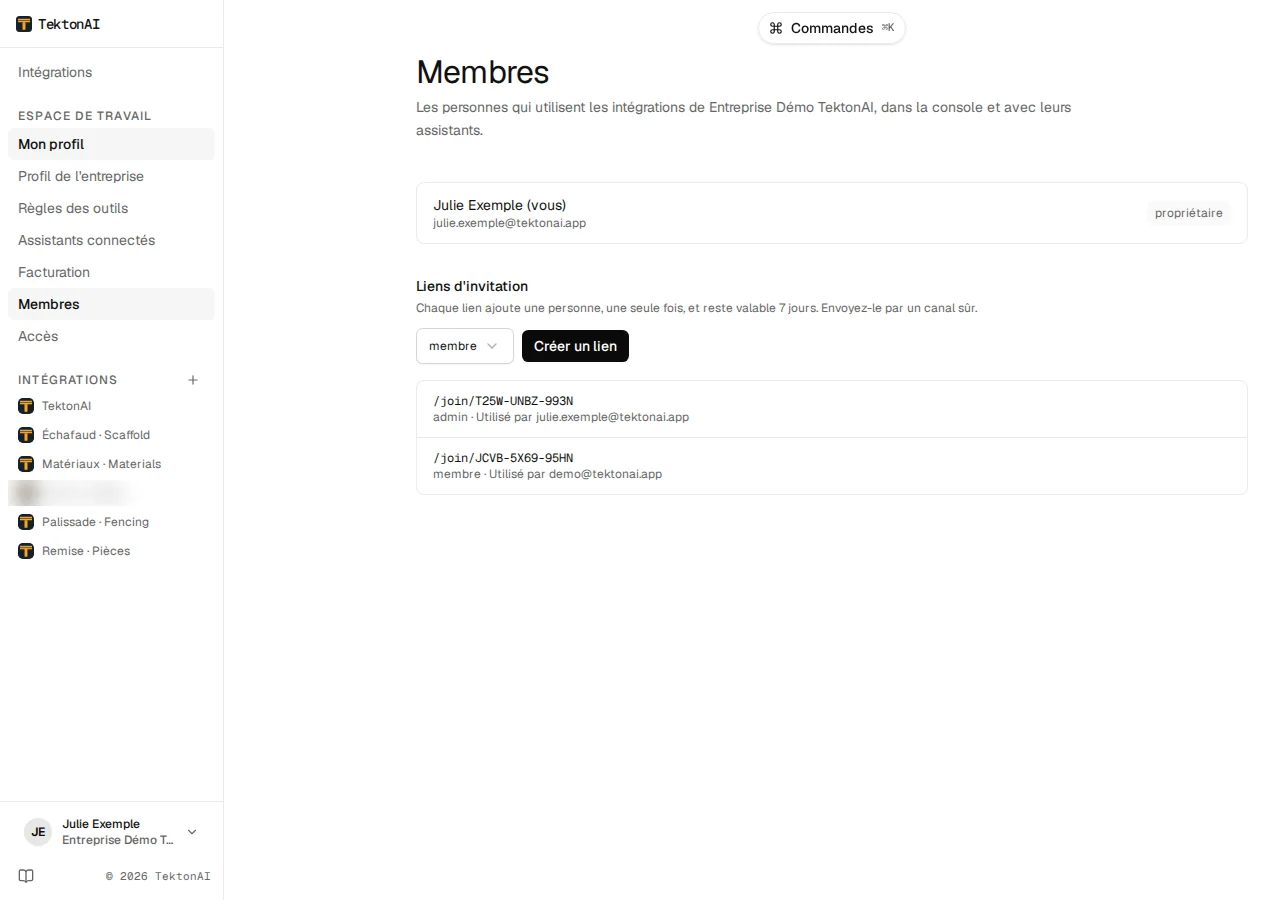Click "admin · Utilisé par julie.exemple@tektonai.app" line
This screenshot has width=1280, height=900.
561,417
